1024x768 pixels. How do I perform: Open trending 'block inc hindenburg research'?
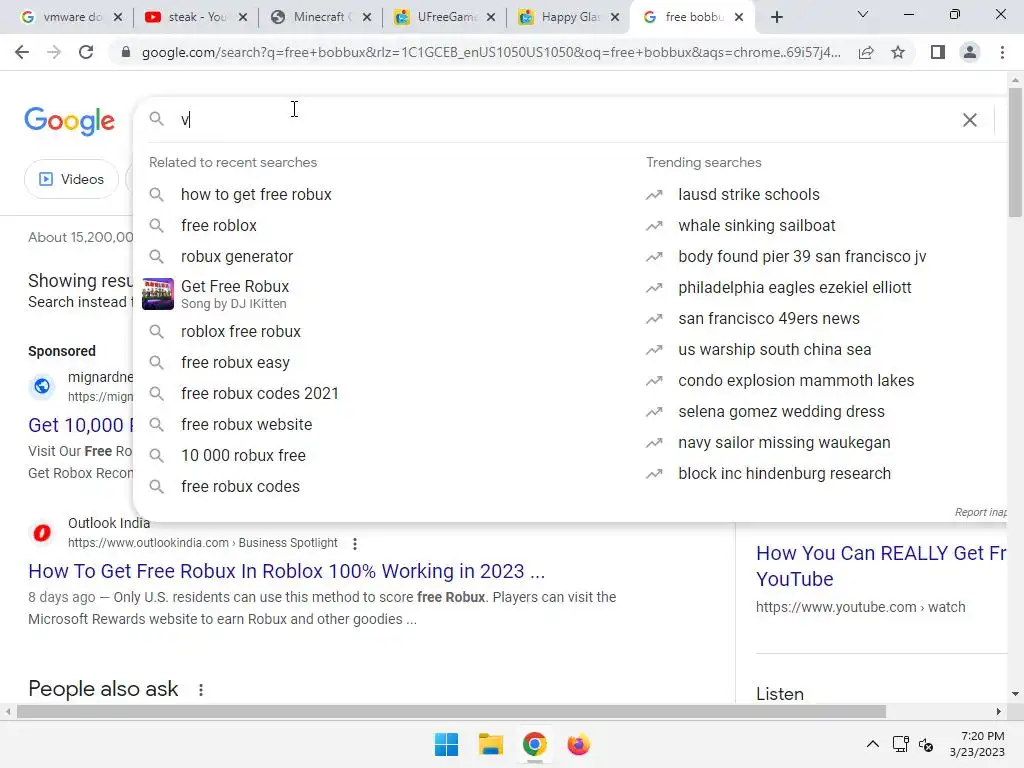click(x=784, y=473)
